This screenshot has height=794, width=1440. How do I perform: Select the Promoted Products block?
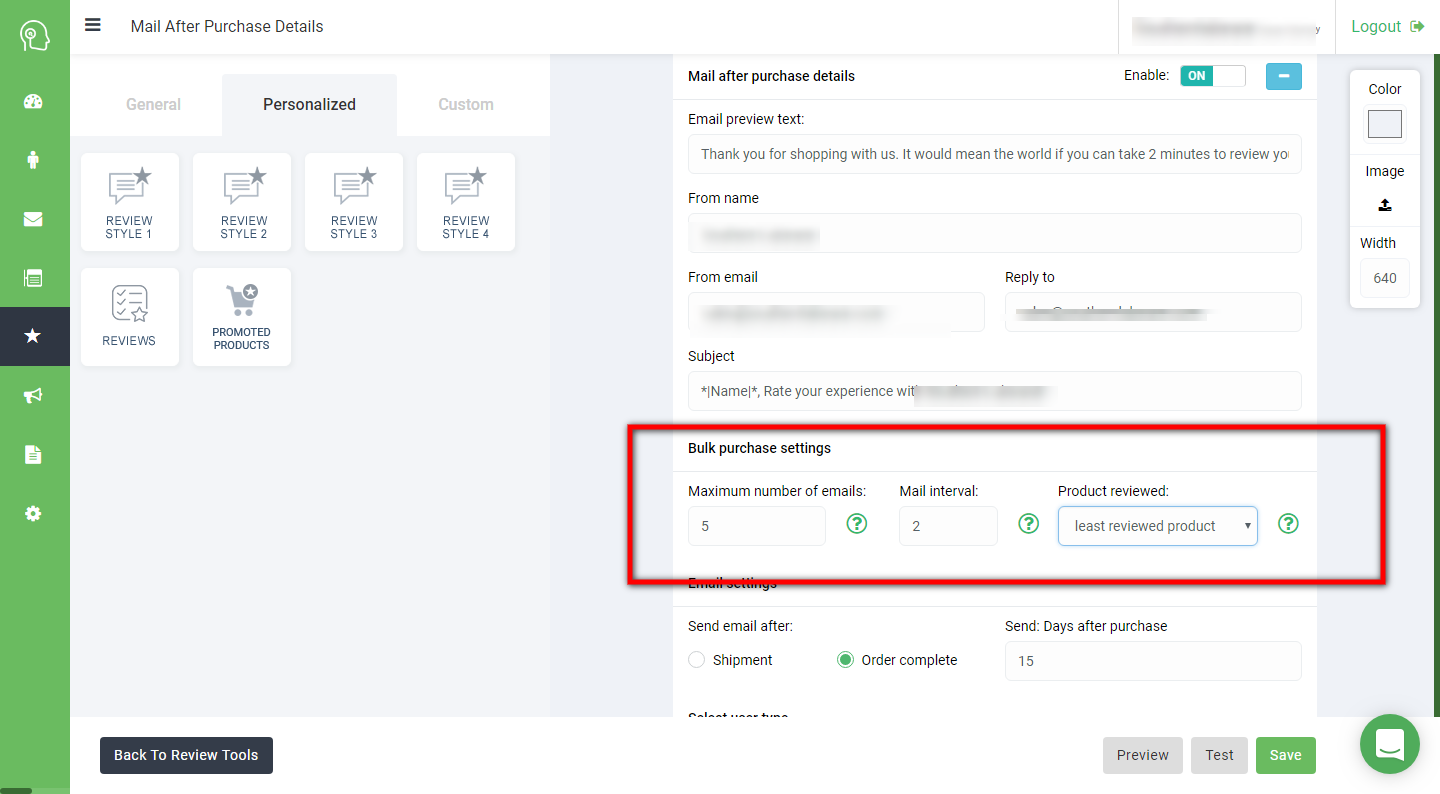(x=242, y=317)
